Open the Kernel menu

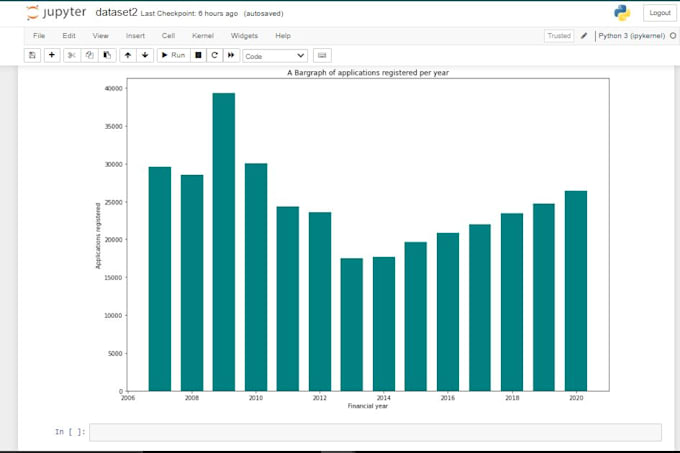(x=203, y=36)
